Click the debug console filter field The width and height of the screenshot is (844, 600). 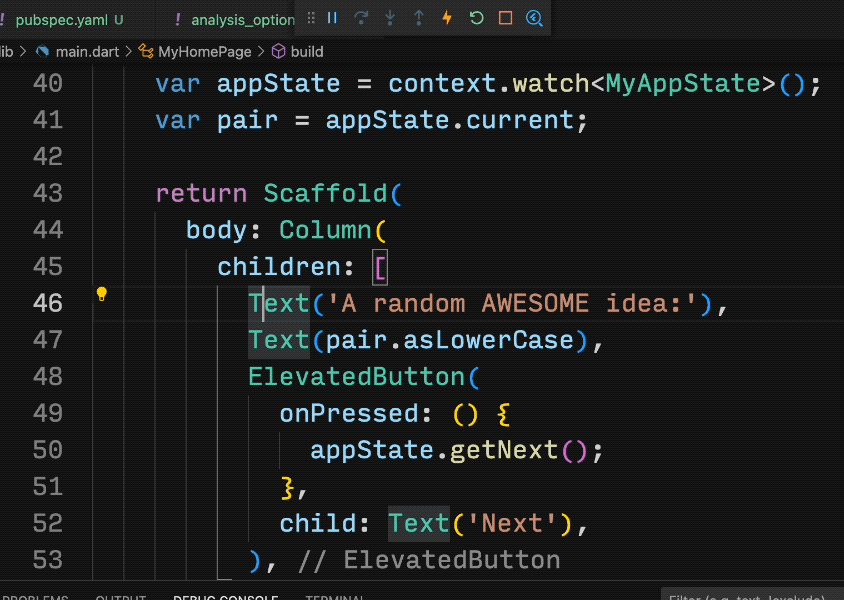752,595
